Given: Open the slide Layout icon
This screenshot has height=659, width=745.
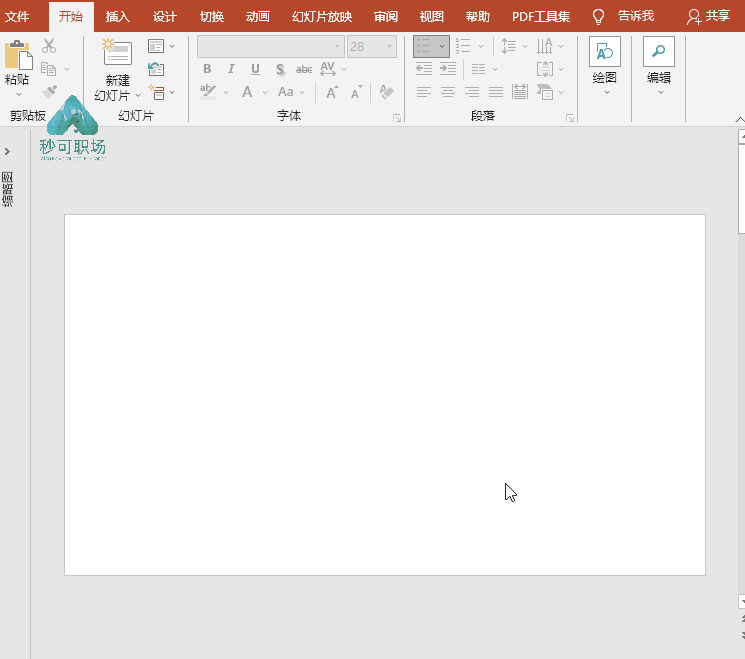Looking at the screenshot, I should 156,47.
